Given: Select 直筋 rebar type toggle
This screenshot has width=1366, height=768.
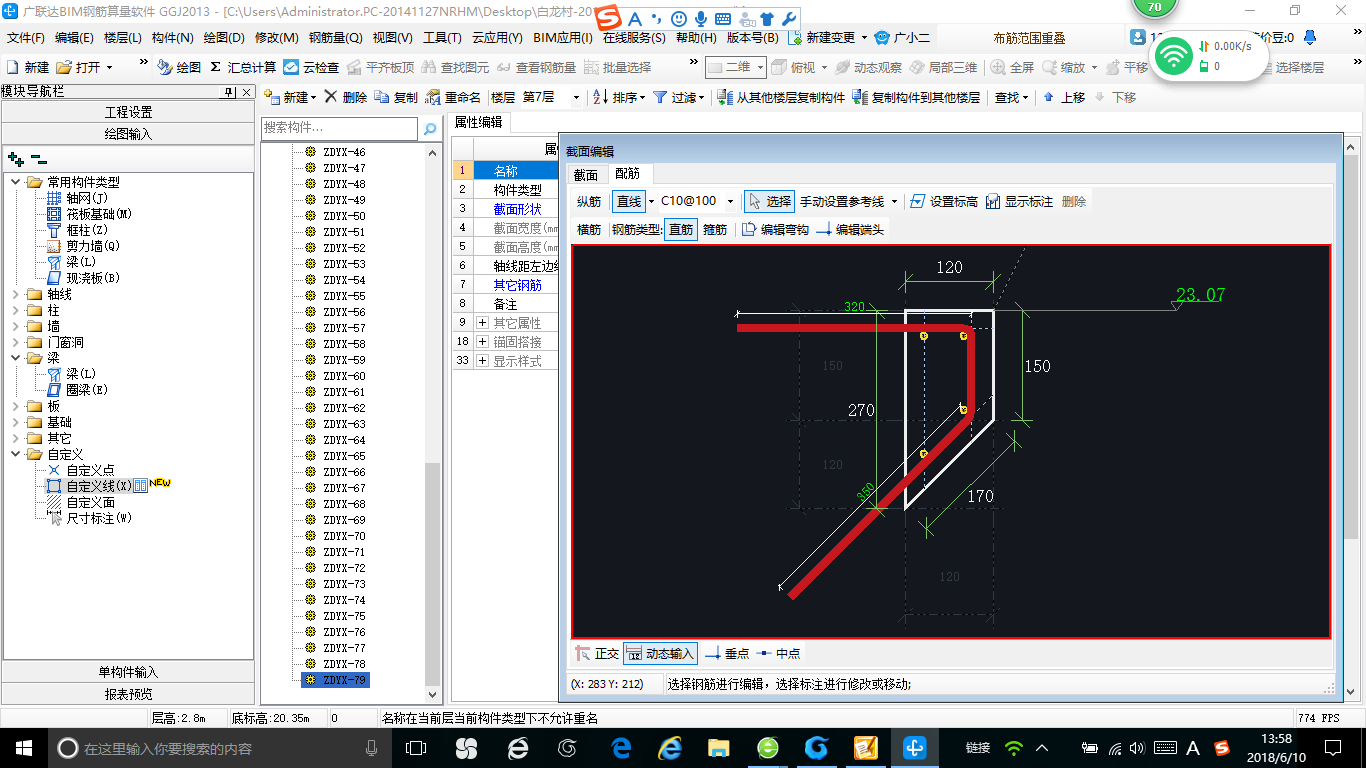Looking at the screenshot, I should [x=681, y=229].
